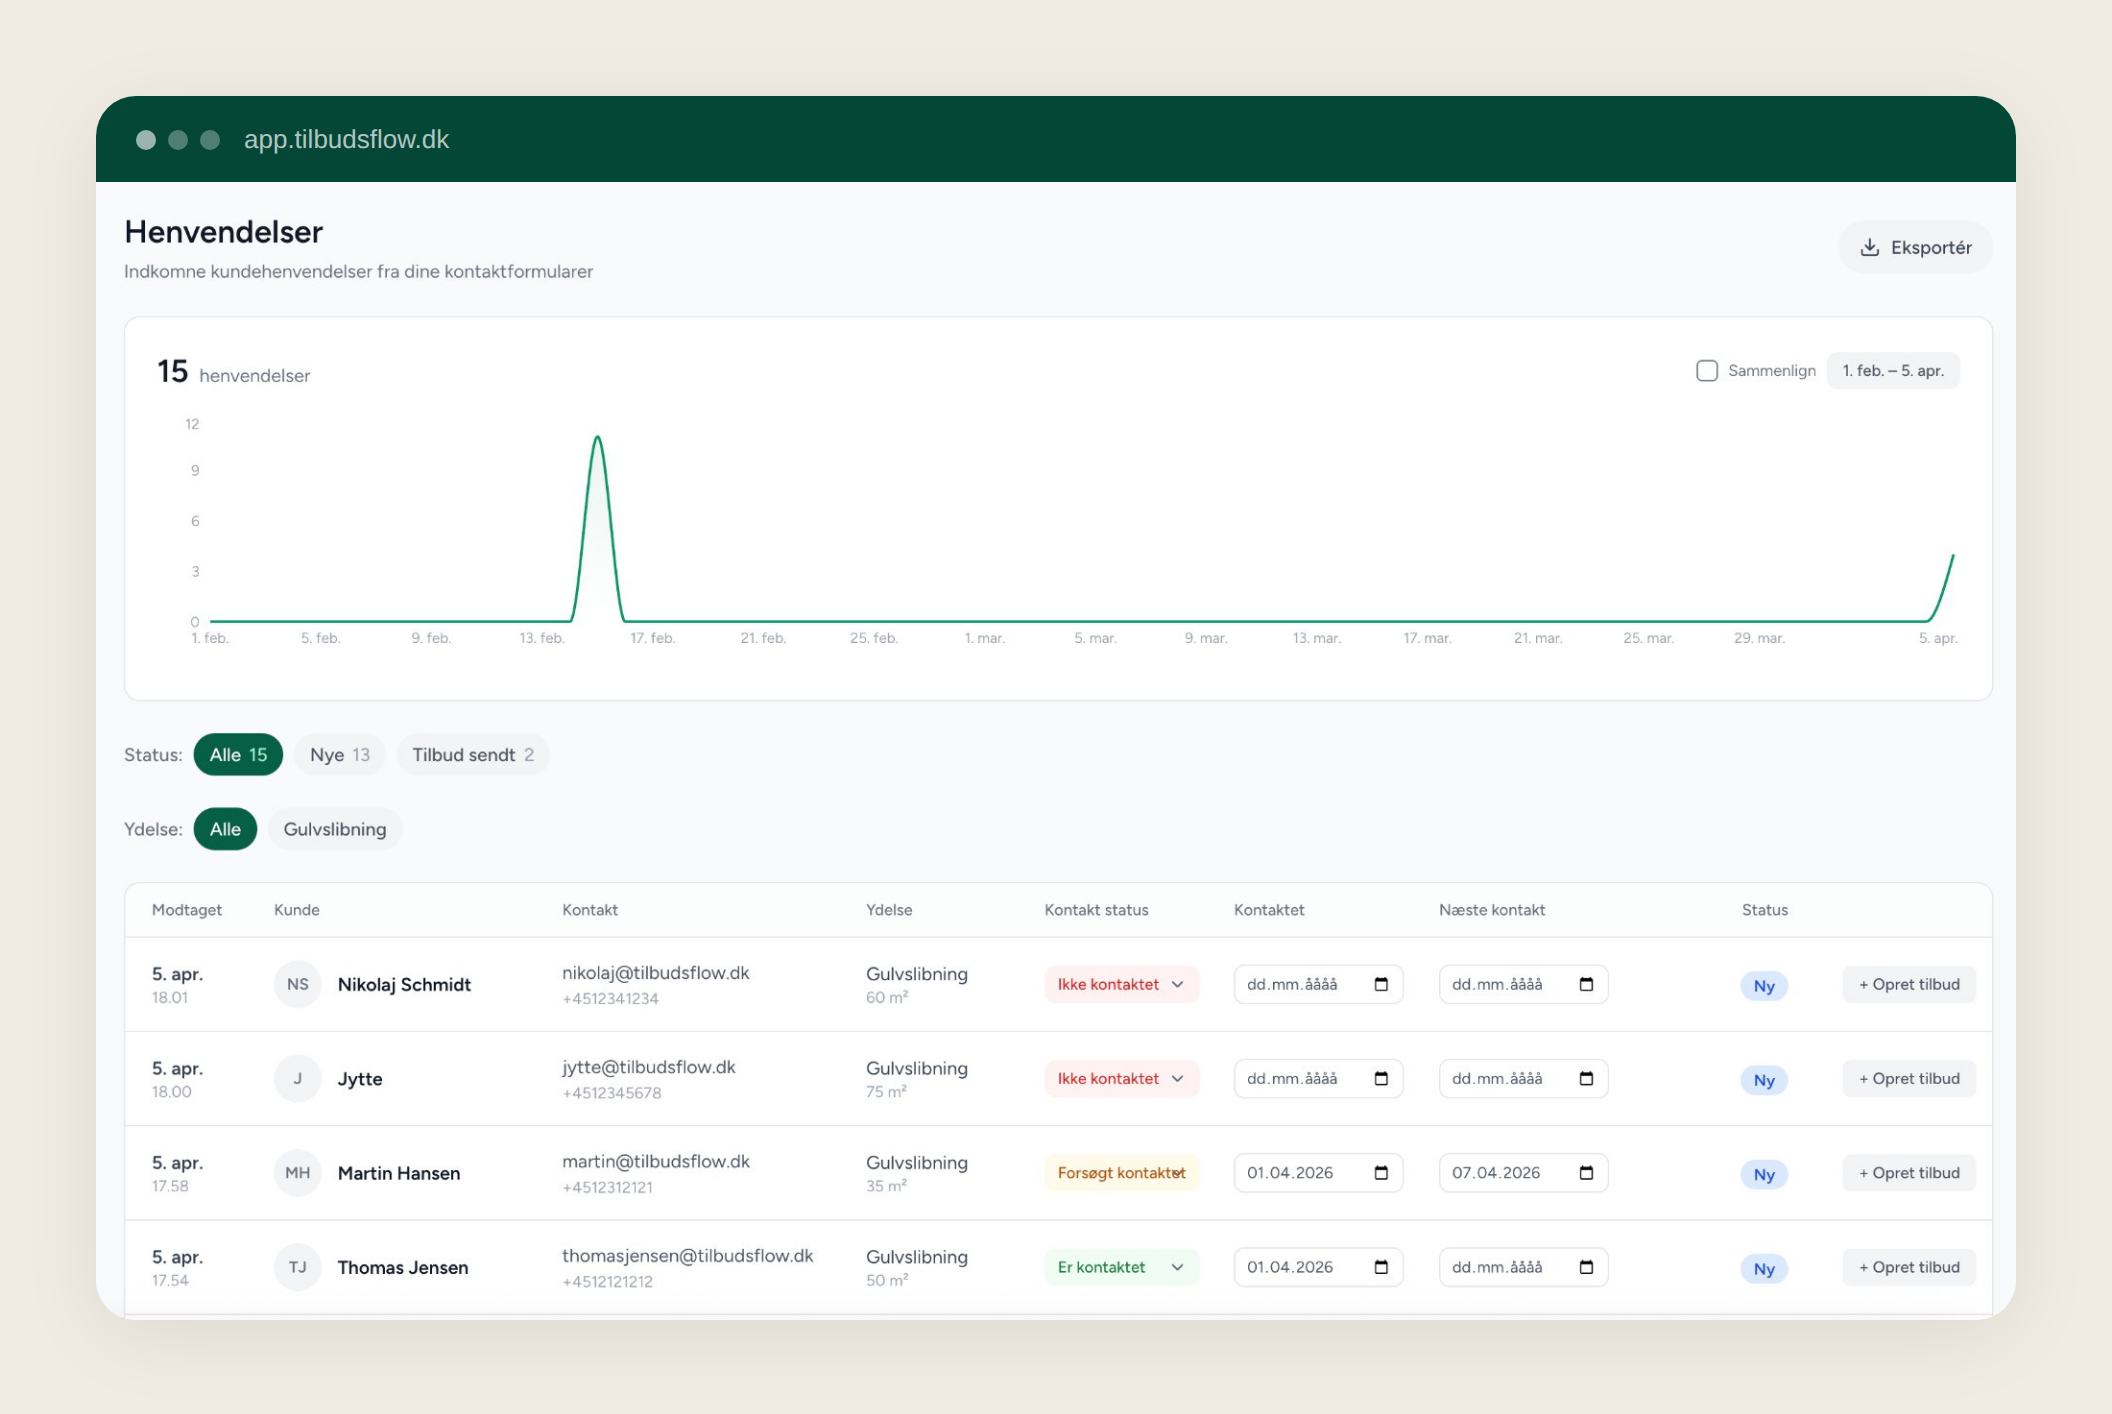Filter by Gulvslibning service
Image resolution: width=2112 pixels, height=1414 pixels.
point(335,829)
